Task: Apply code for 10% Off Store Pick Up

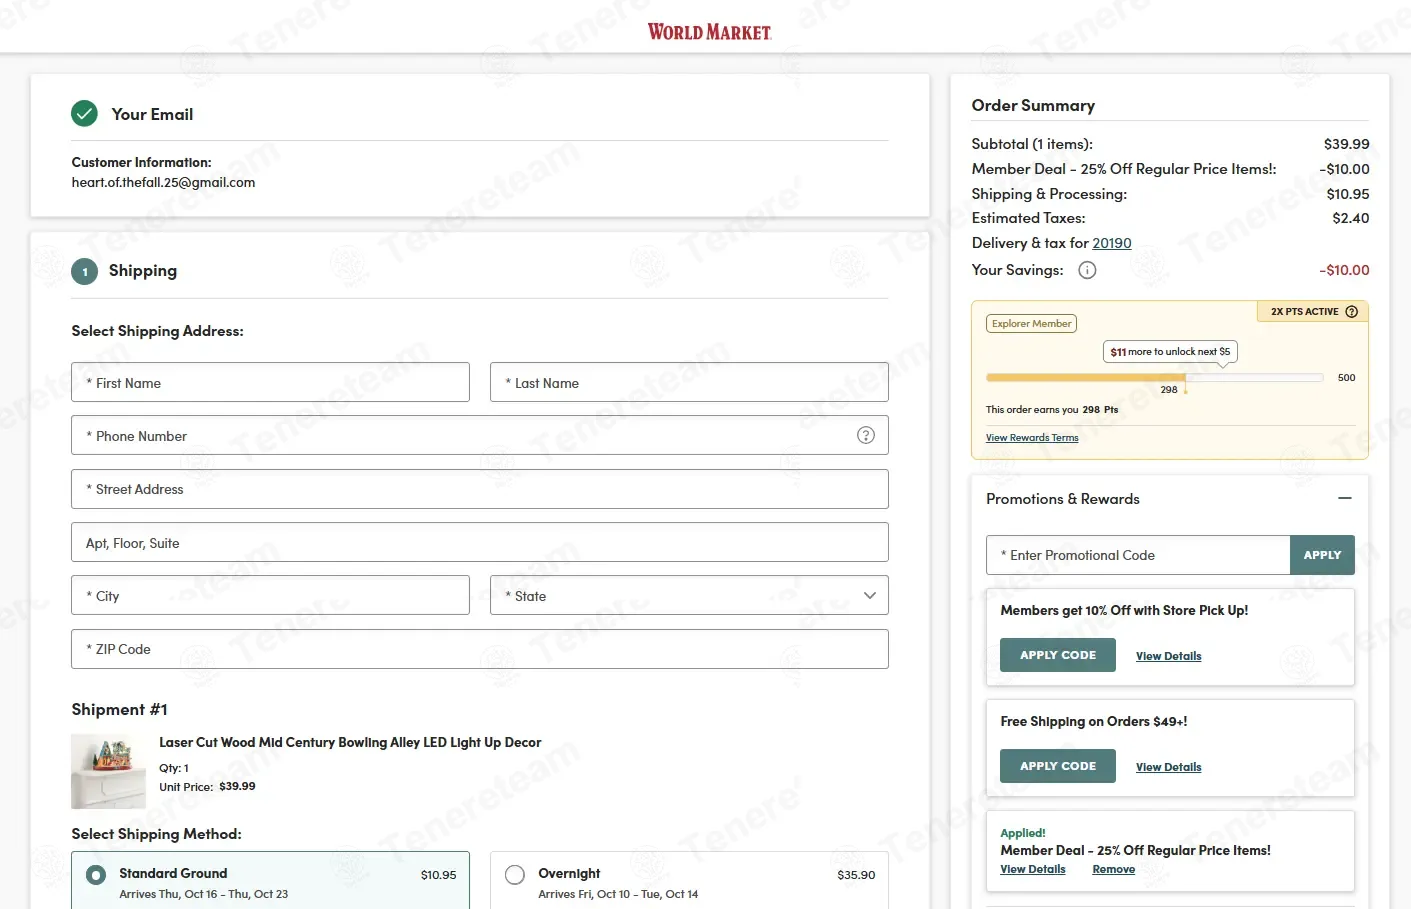Action: click(x=1058, y=655)
